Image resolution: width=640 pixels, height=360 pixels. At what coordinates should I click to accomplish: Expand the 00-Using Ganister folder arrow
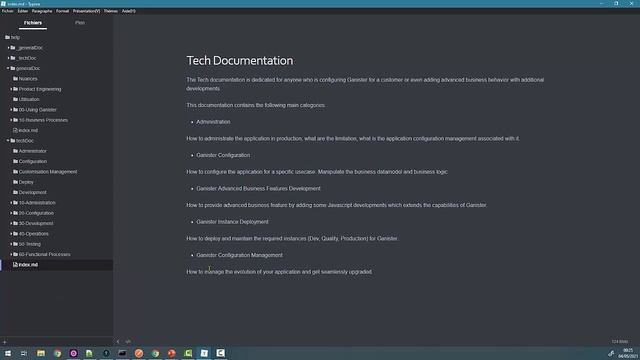[x=11, y=110]
